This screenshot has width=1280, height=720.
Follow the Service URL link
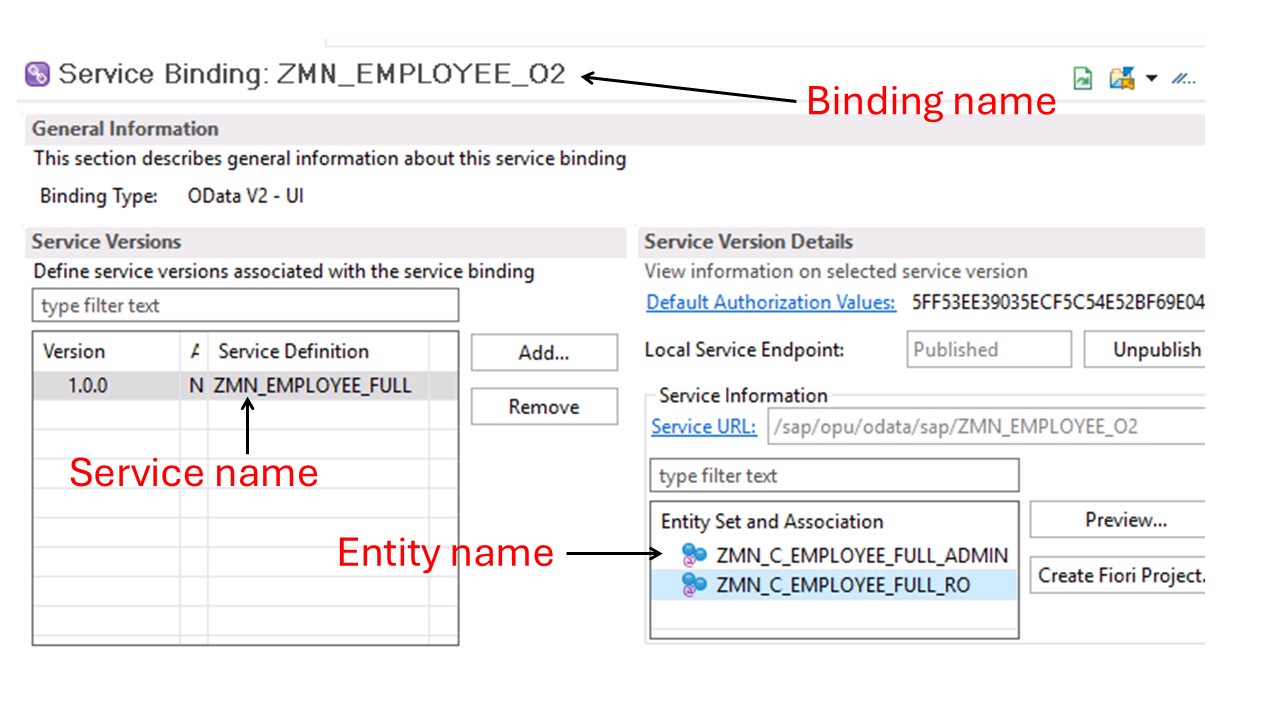pos(703,426)
